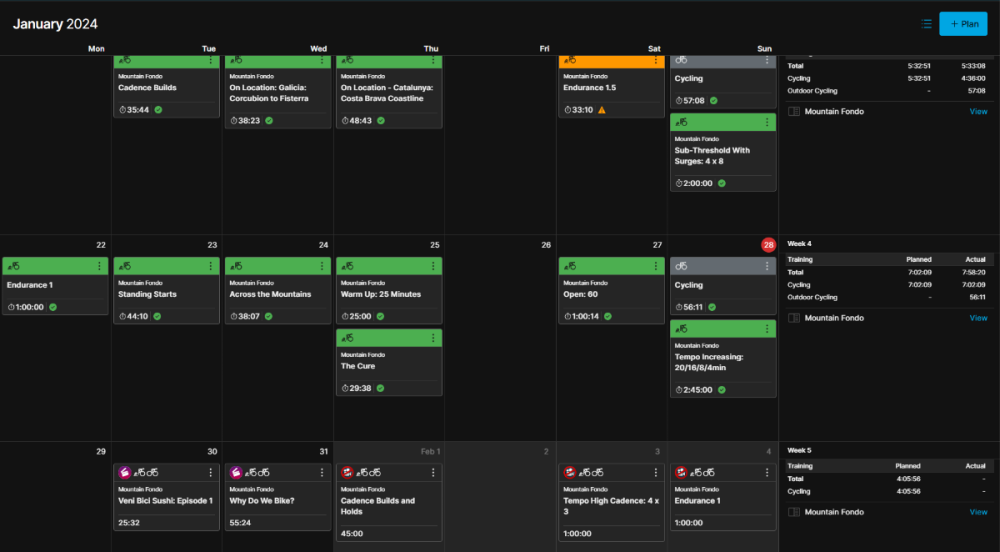Viewport: 1000px width, 552px height.
Task: Click the pink badge on Why Do We Bike?
Action: (x=236, y=472)
